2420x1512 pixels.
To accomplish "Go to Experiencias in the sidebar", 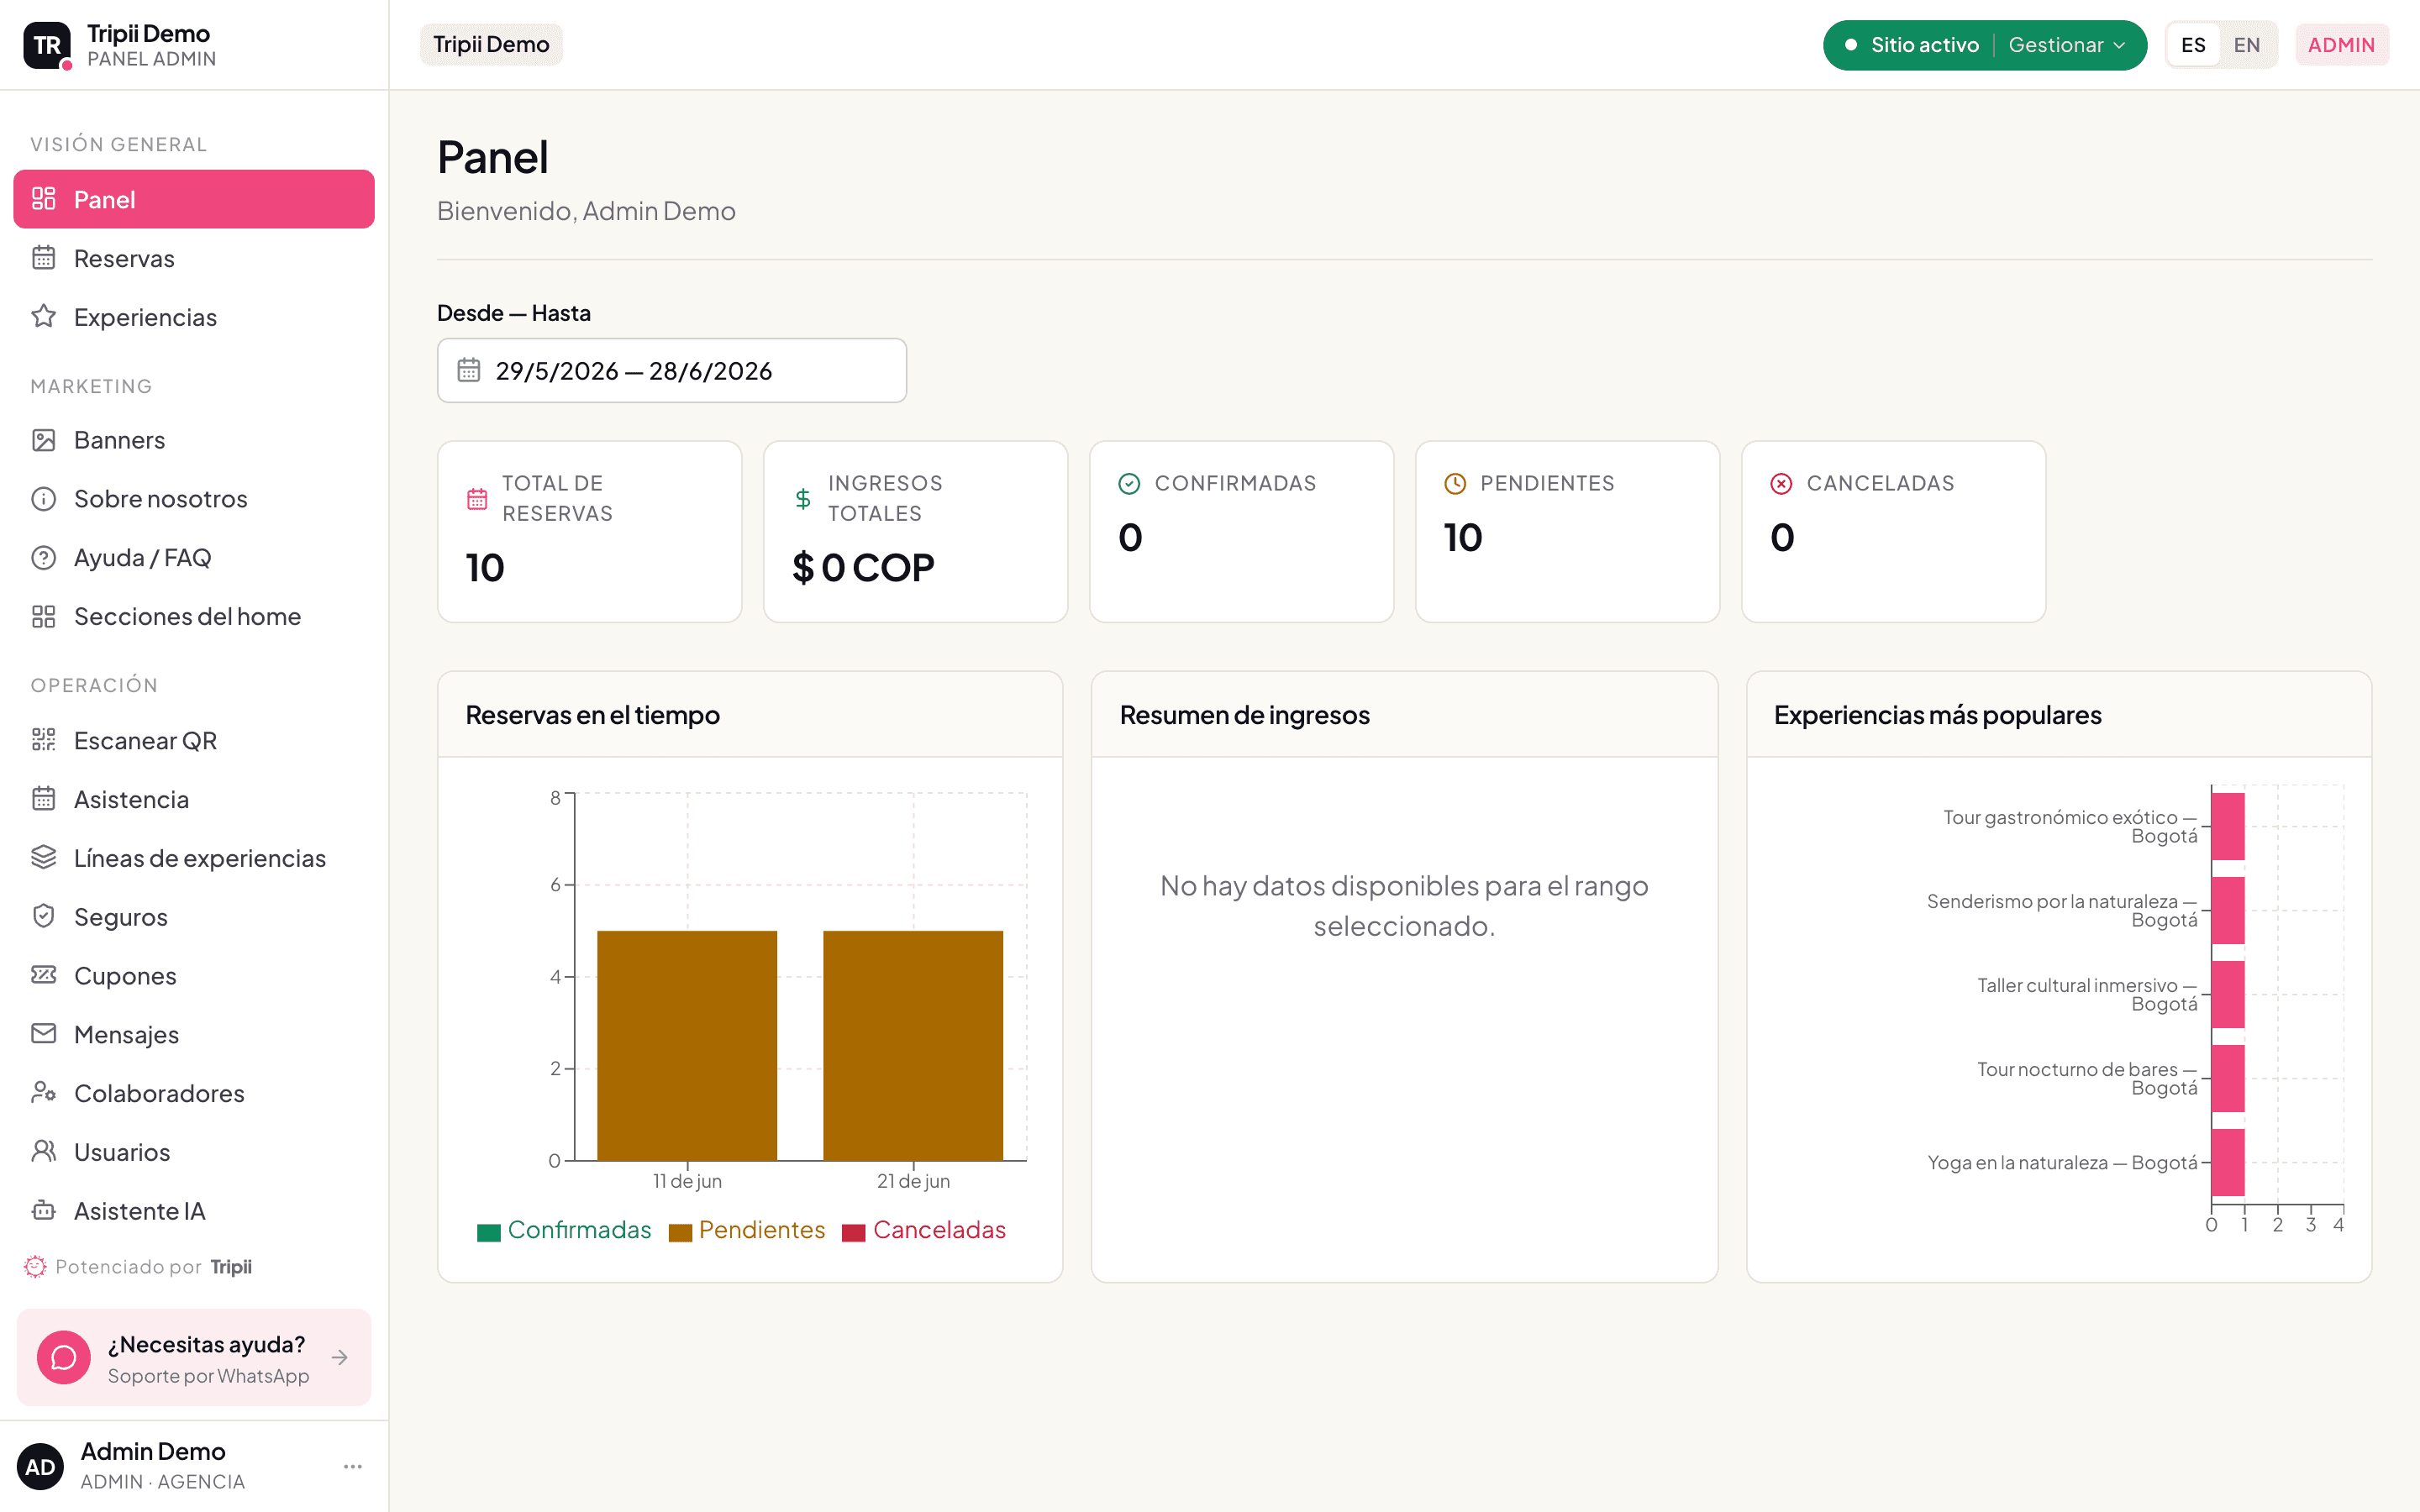I will click(194, 316).
